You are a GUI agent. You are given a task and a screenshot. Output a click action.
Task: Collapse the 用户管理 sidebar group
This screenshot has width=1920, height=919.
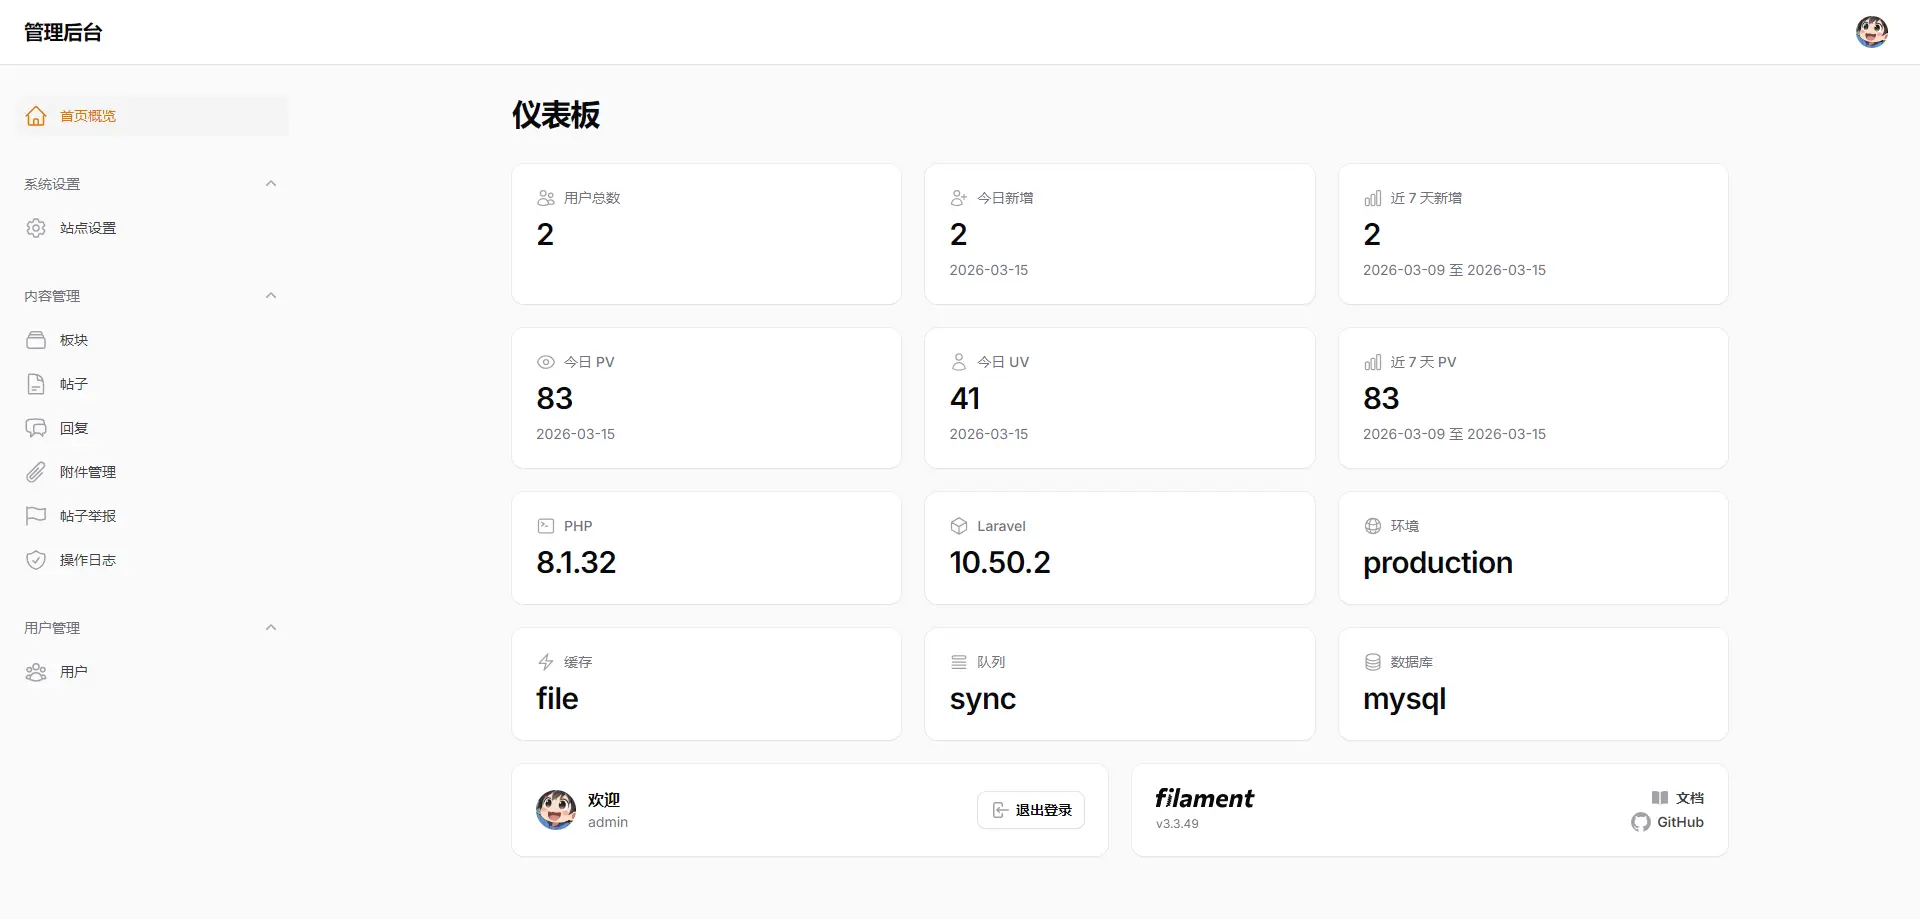(271, 628)
